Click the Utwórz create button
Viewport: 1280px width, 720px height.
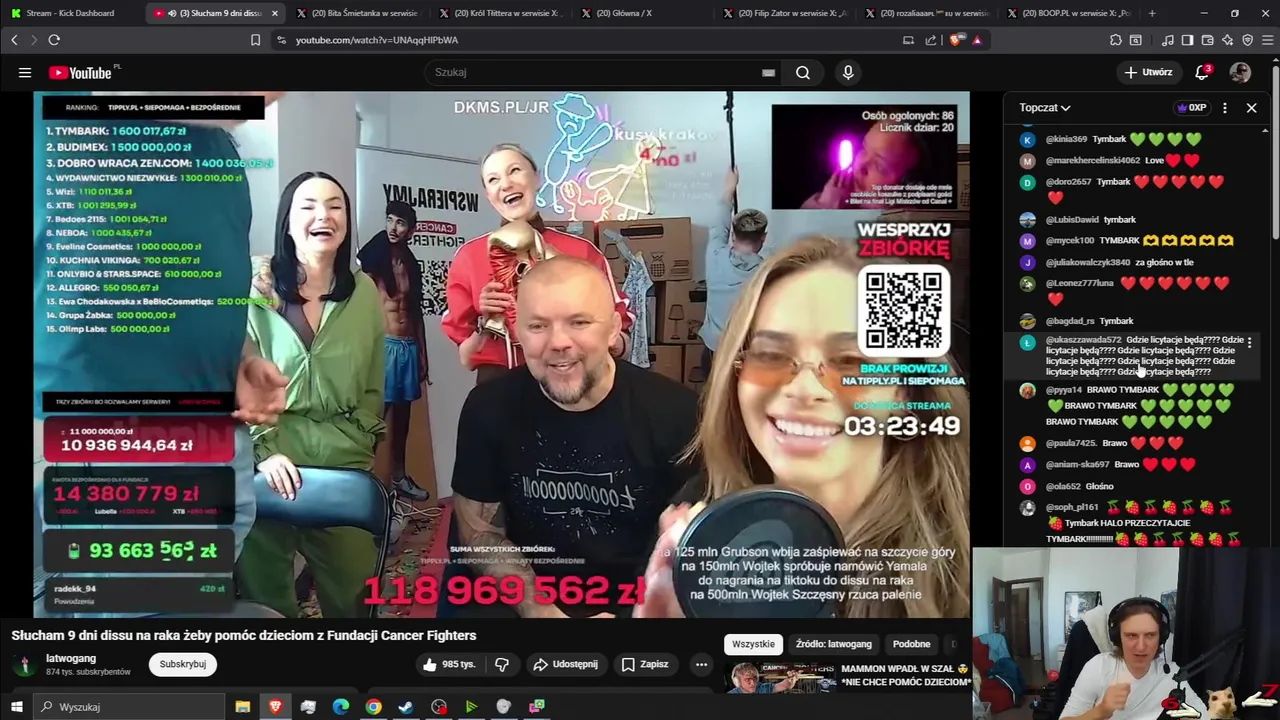(1147, 72)
